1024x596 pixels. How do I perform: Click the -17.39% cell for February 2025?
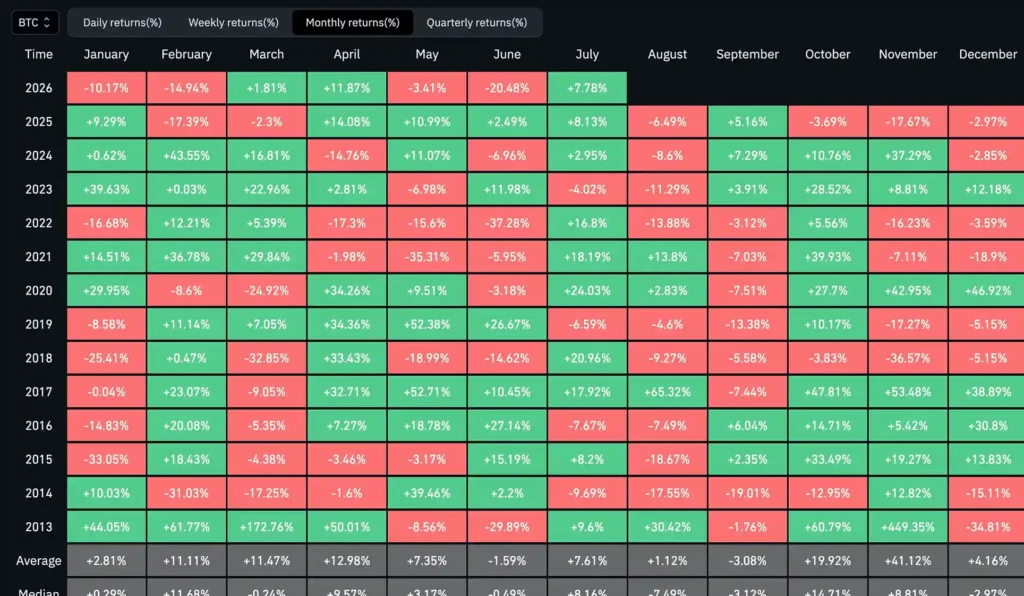[x=187, y=122]
